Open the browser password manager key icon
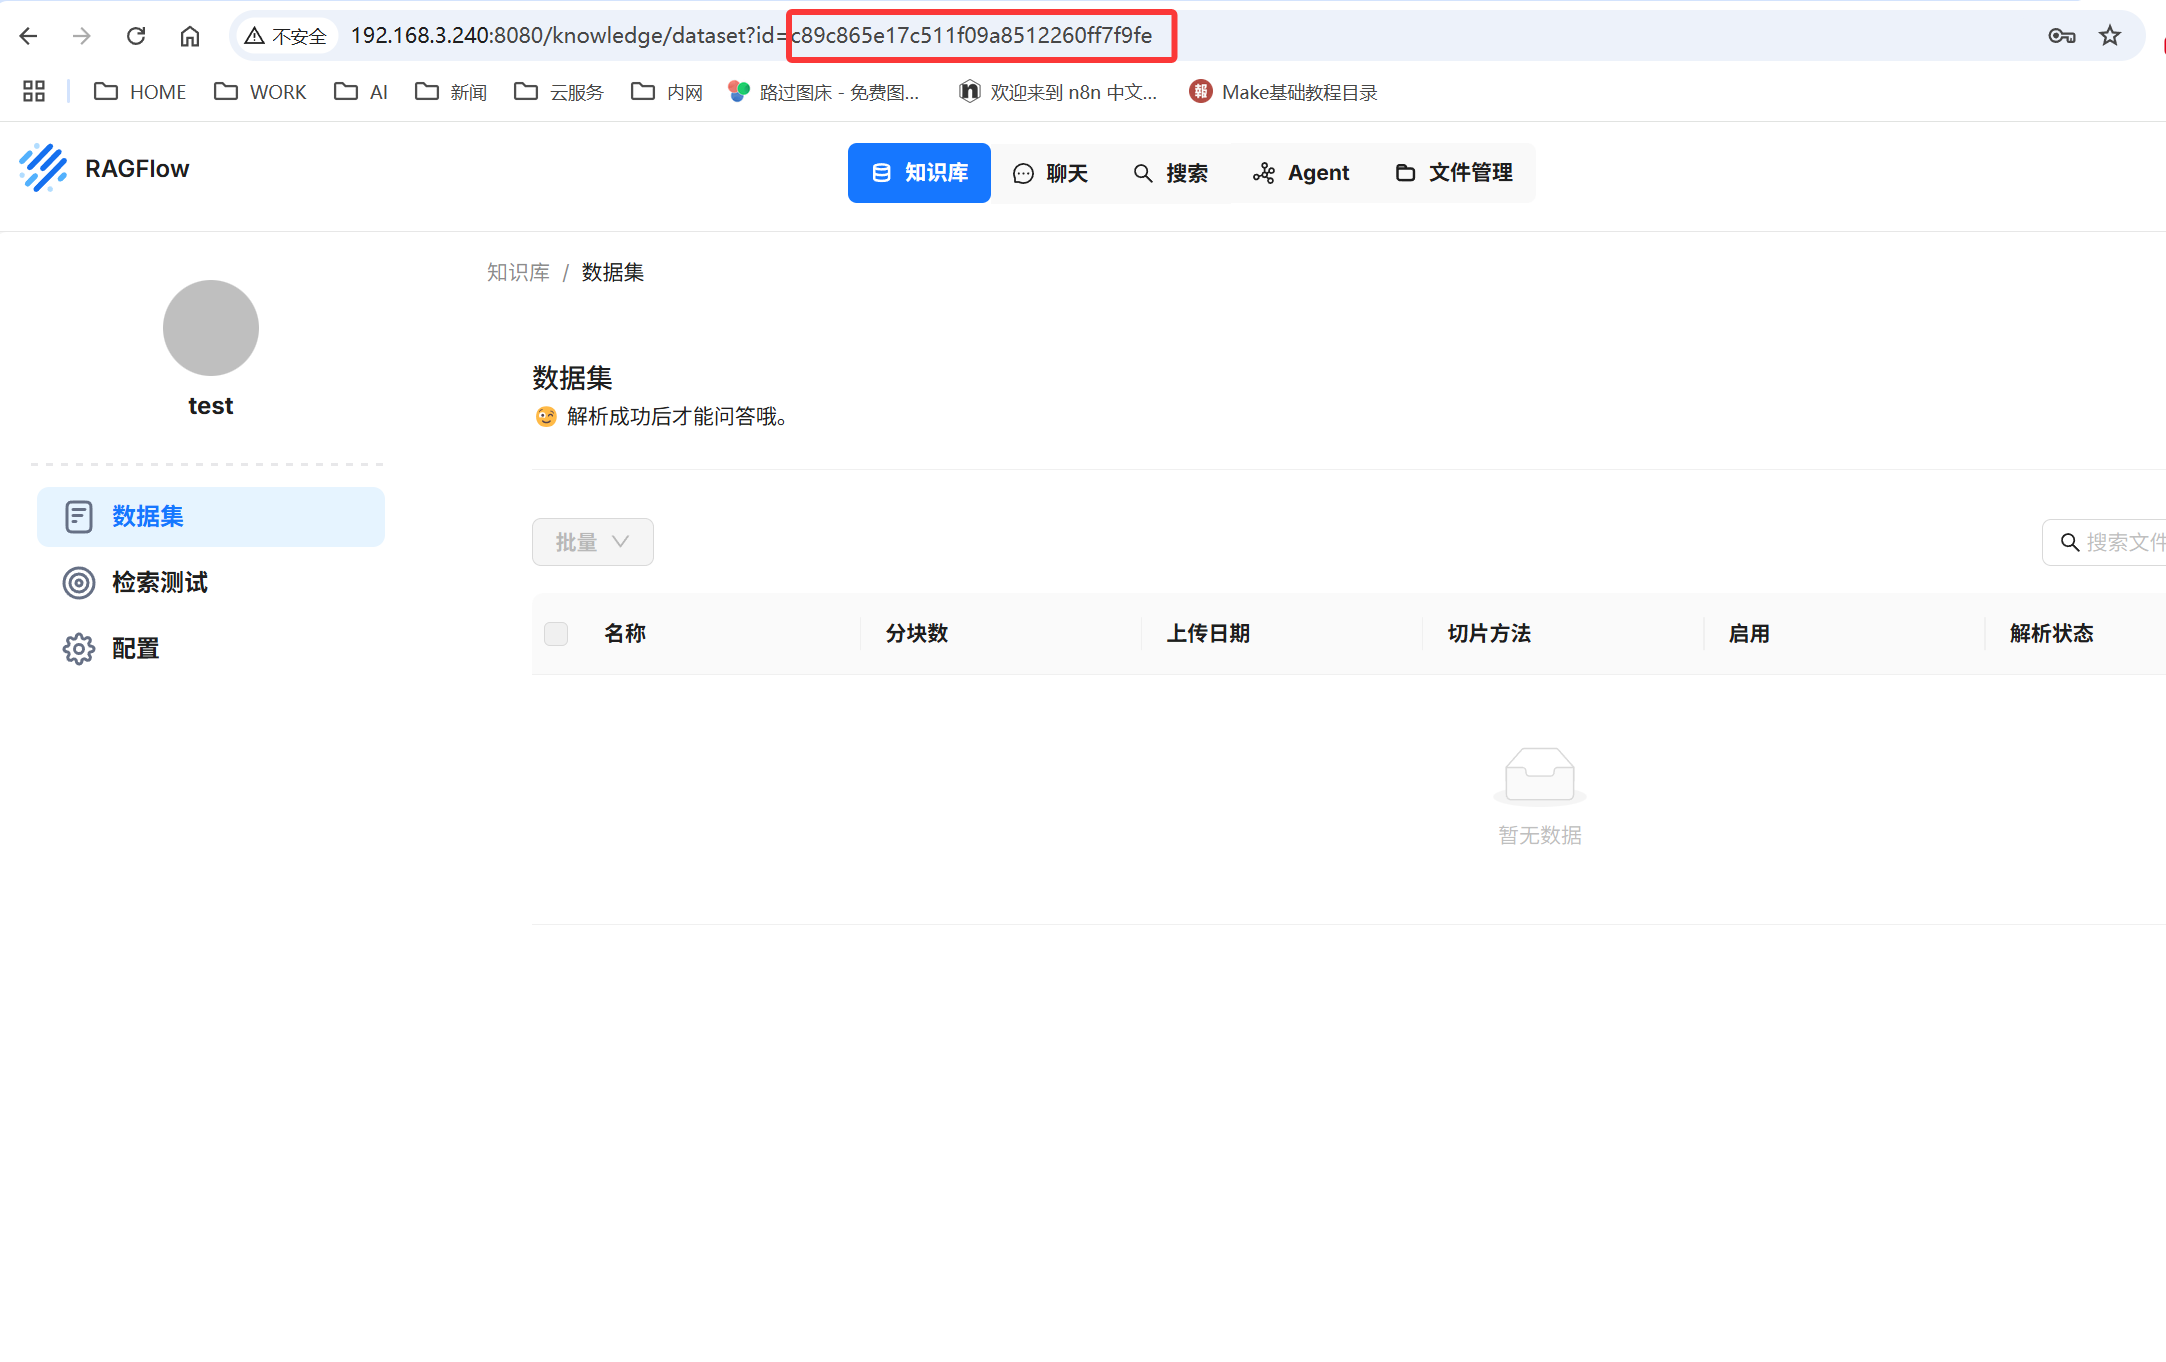 (x=2061, y=35)
